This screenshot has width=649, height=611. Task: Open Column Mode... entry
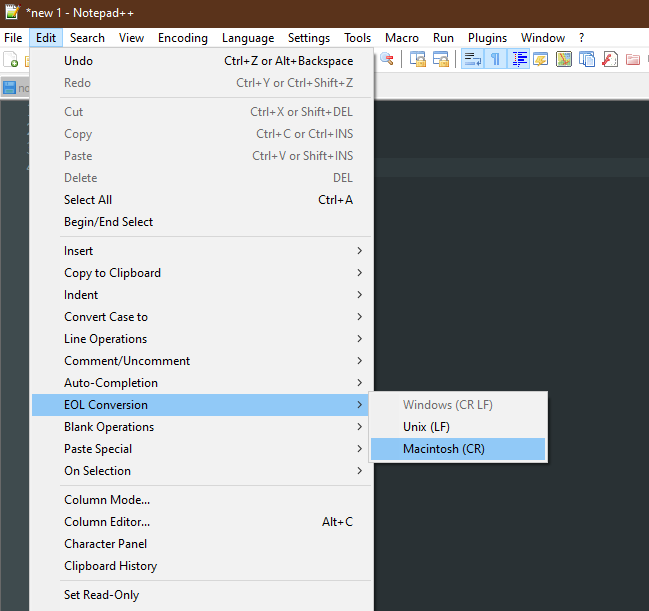[x=202, y=500]
